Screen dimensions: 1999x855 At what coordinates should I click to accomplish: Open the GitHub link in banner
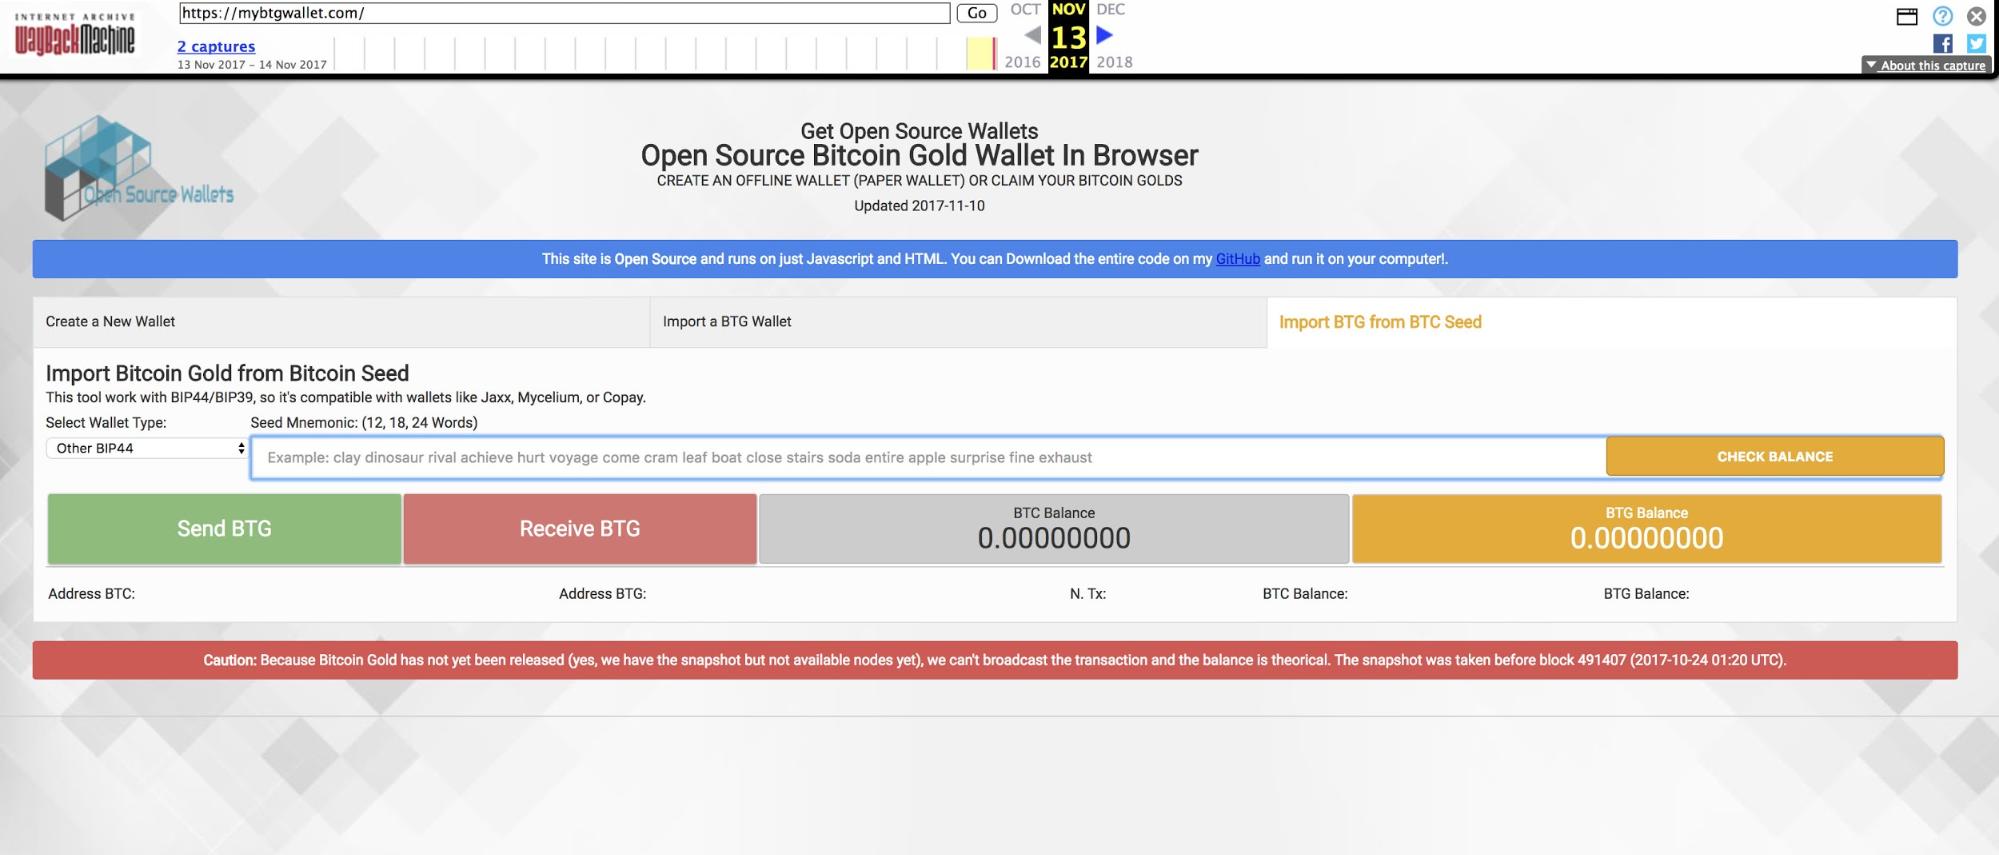pos(1237,259)
